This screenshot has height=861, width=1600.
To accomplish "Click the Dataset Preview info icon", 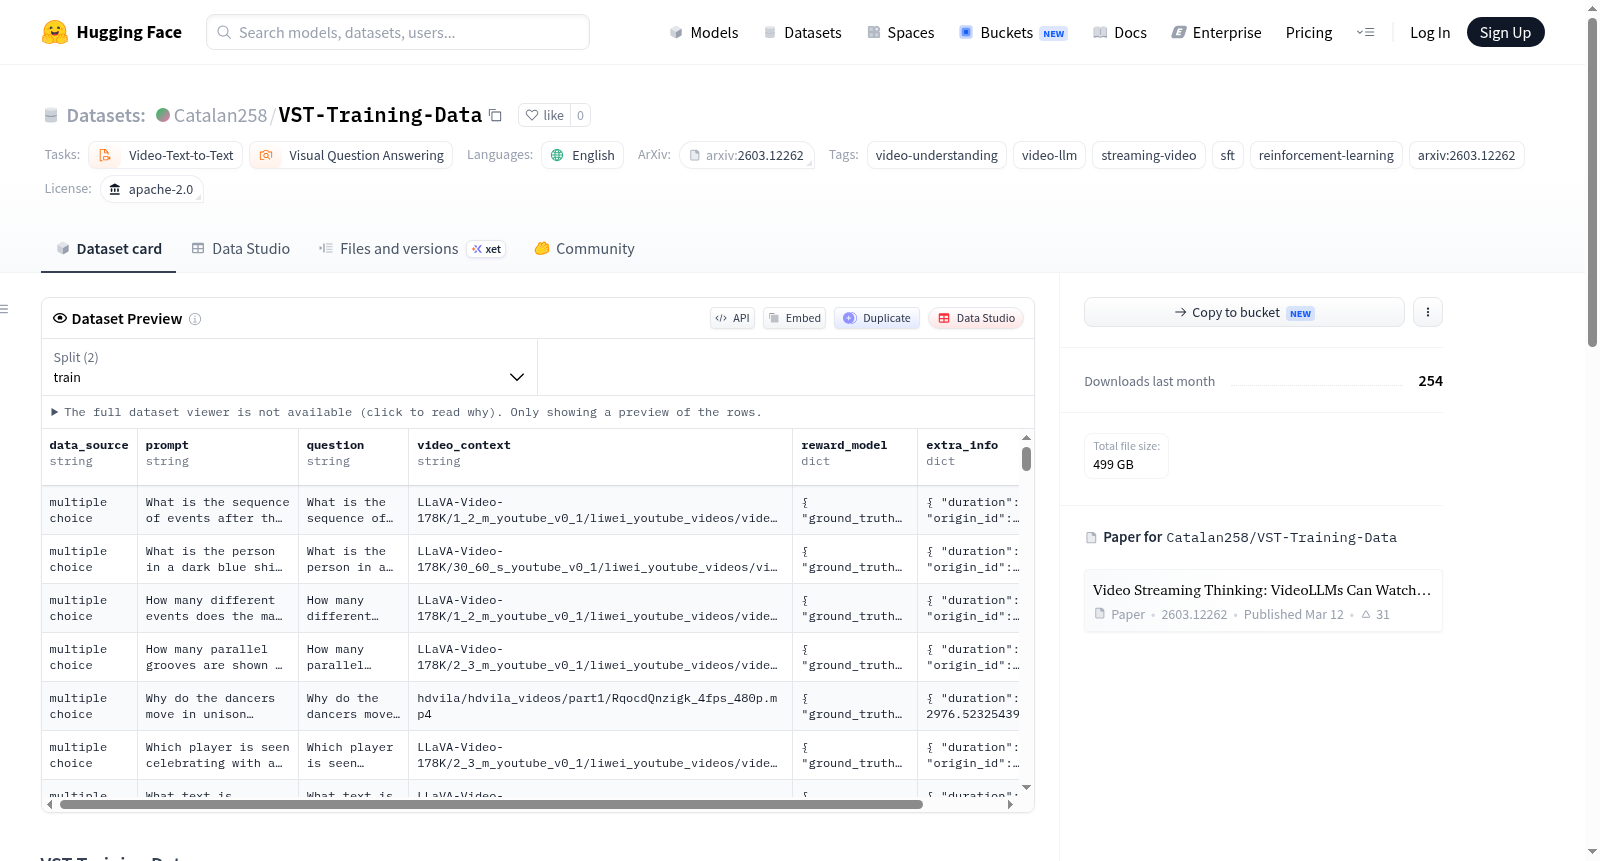I will pos(195,319).
